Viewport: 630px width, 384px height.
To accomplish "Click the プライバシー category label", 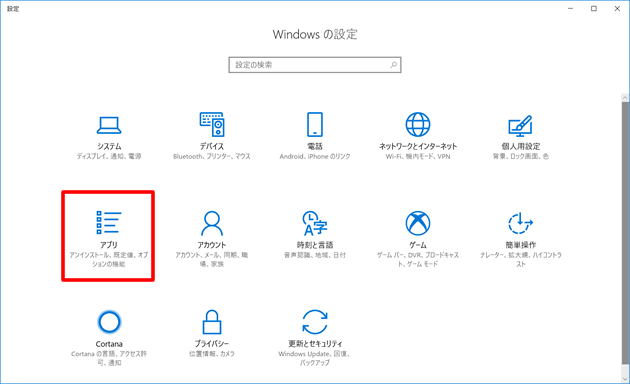I will pos(212,344).
